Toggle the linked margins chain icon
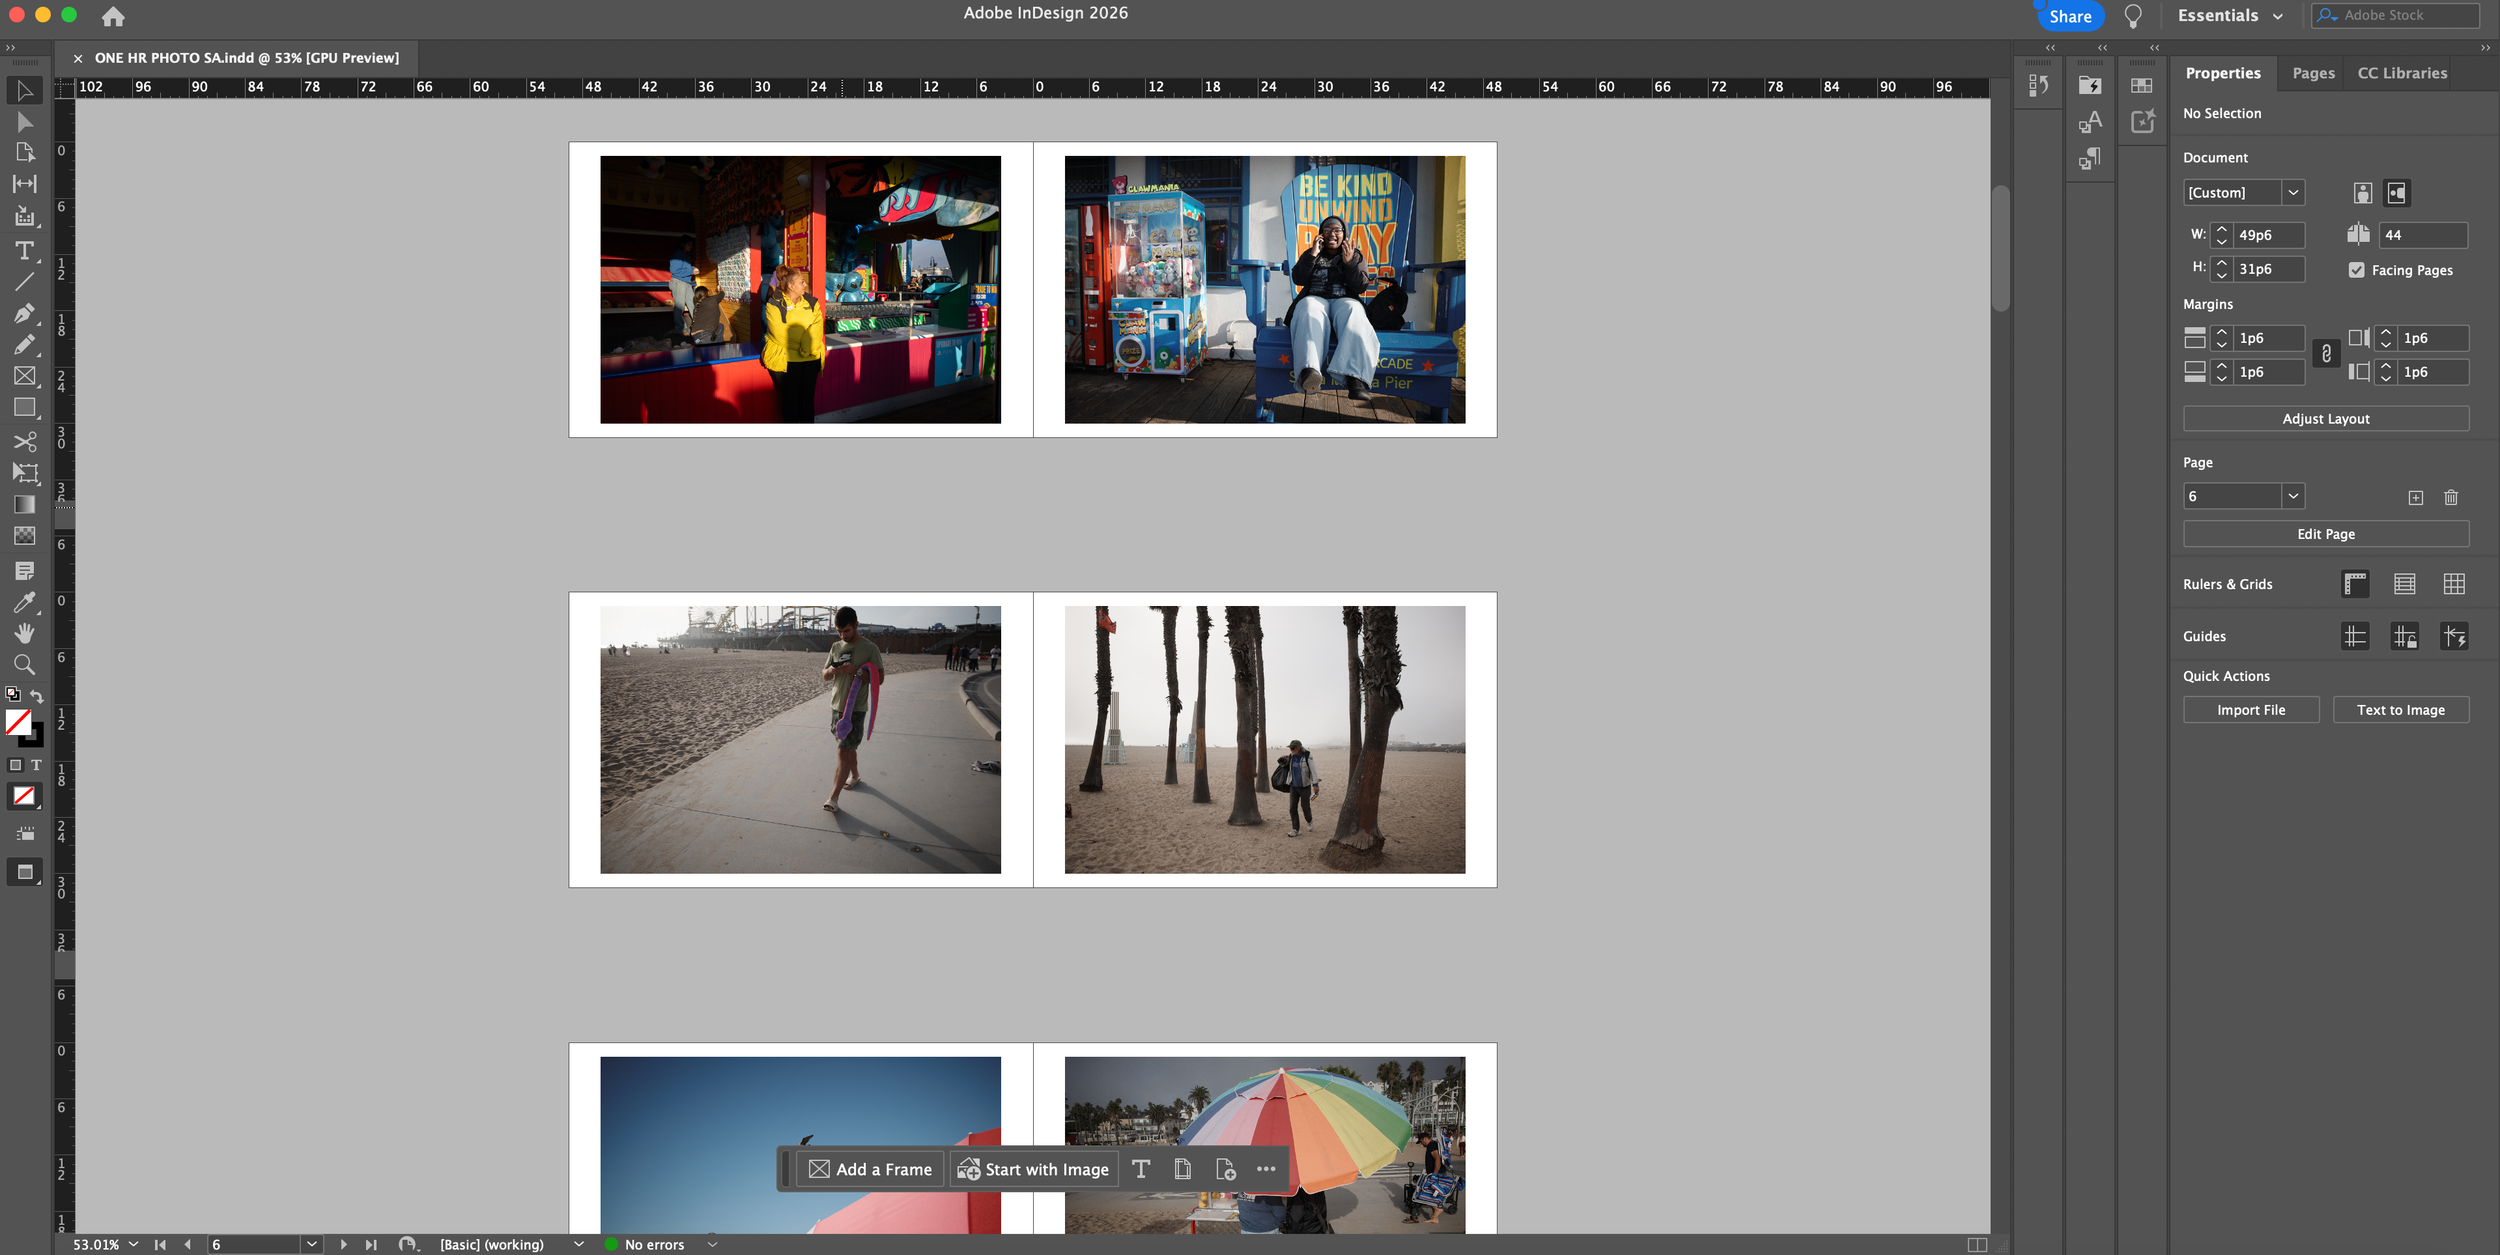The height and width of the screenshot is (1255, 2500). pyautogui.click(x=2326, y=354)
